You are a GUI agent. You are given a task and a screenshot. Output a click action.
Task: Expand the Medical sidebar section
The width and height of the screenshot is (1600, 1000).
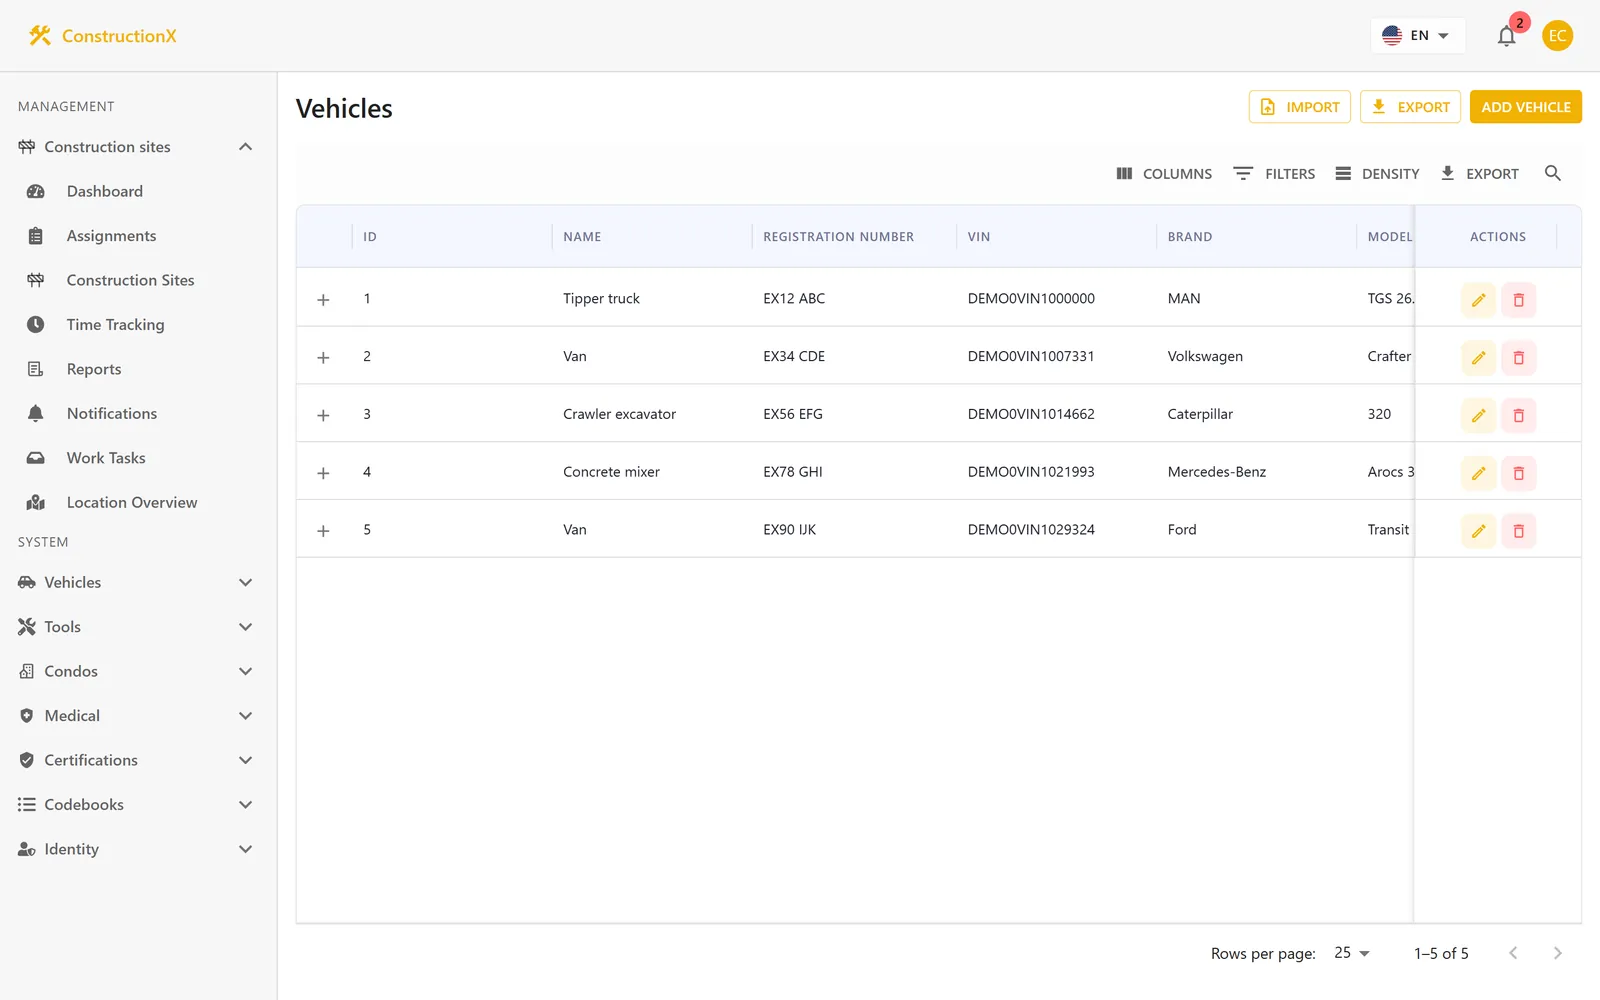[x=138, y=716]
